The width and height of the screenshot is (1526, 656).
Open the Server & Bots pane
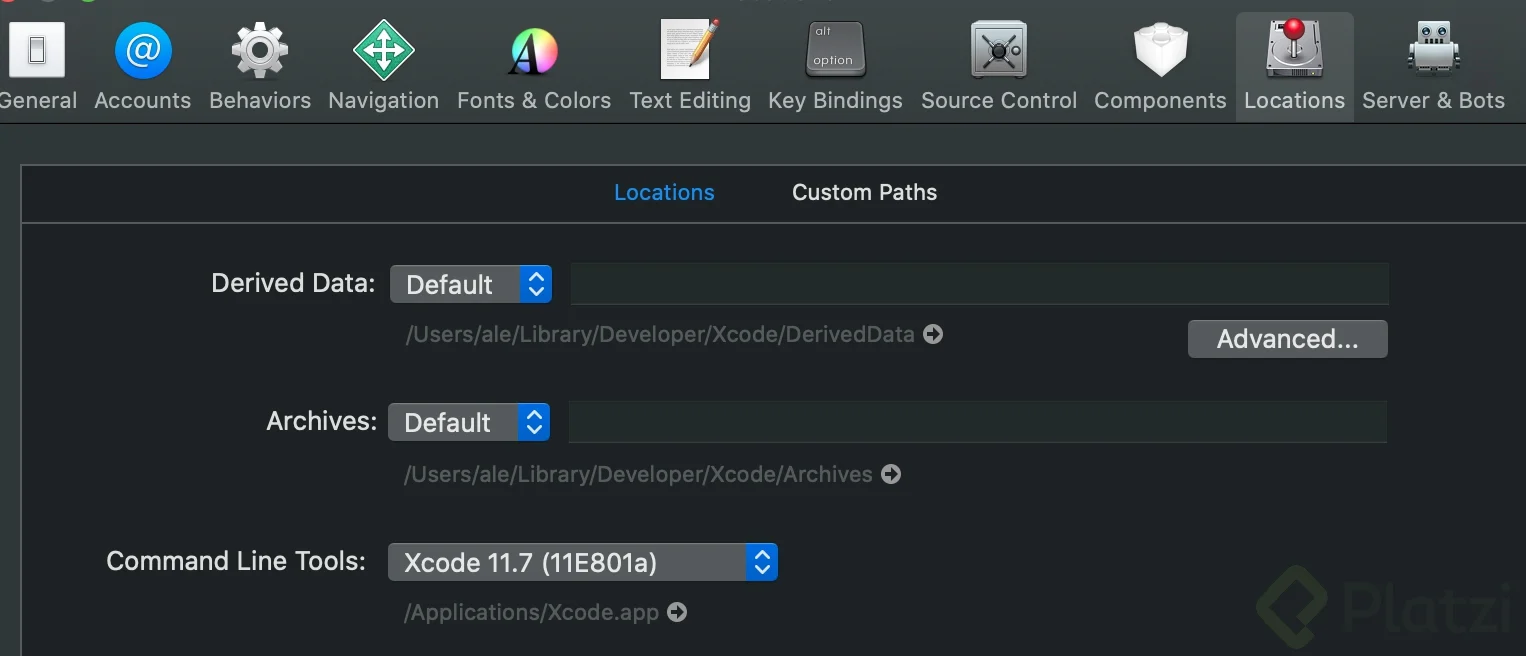pyautogui.click(x=1433, y=66)
